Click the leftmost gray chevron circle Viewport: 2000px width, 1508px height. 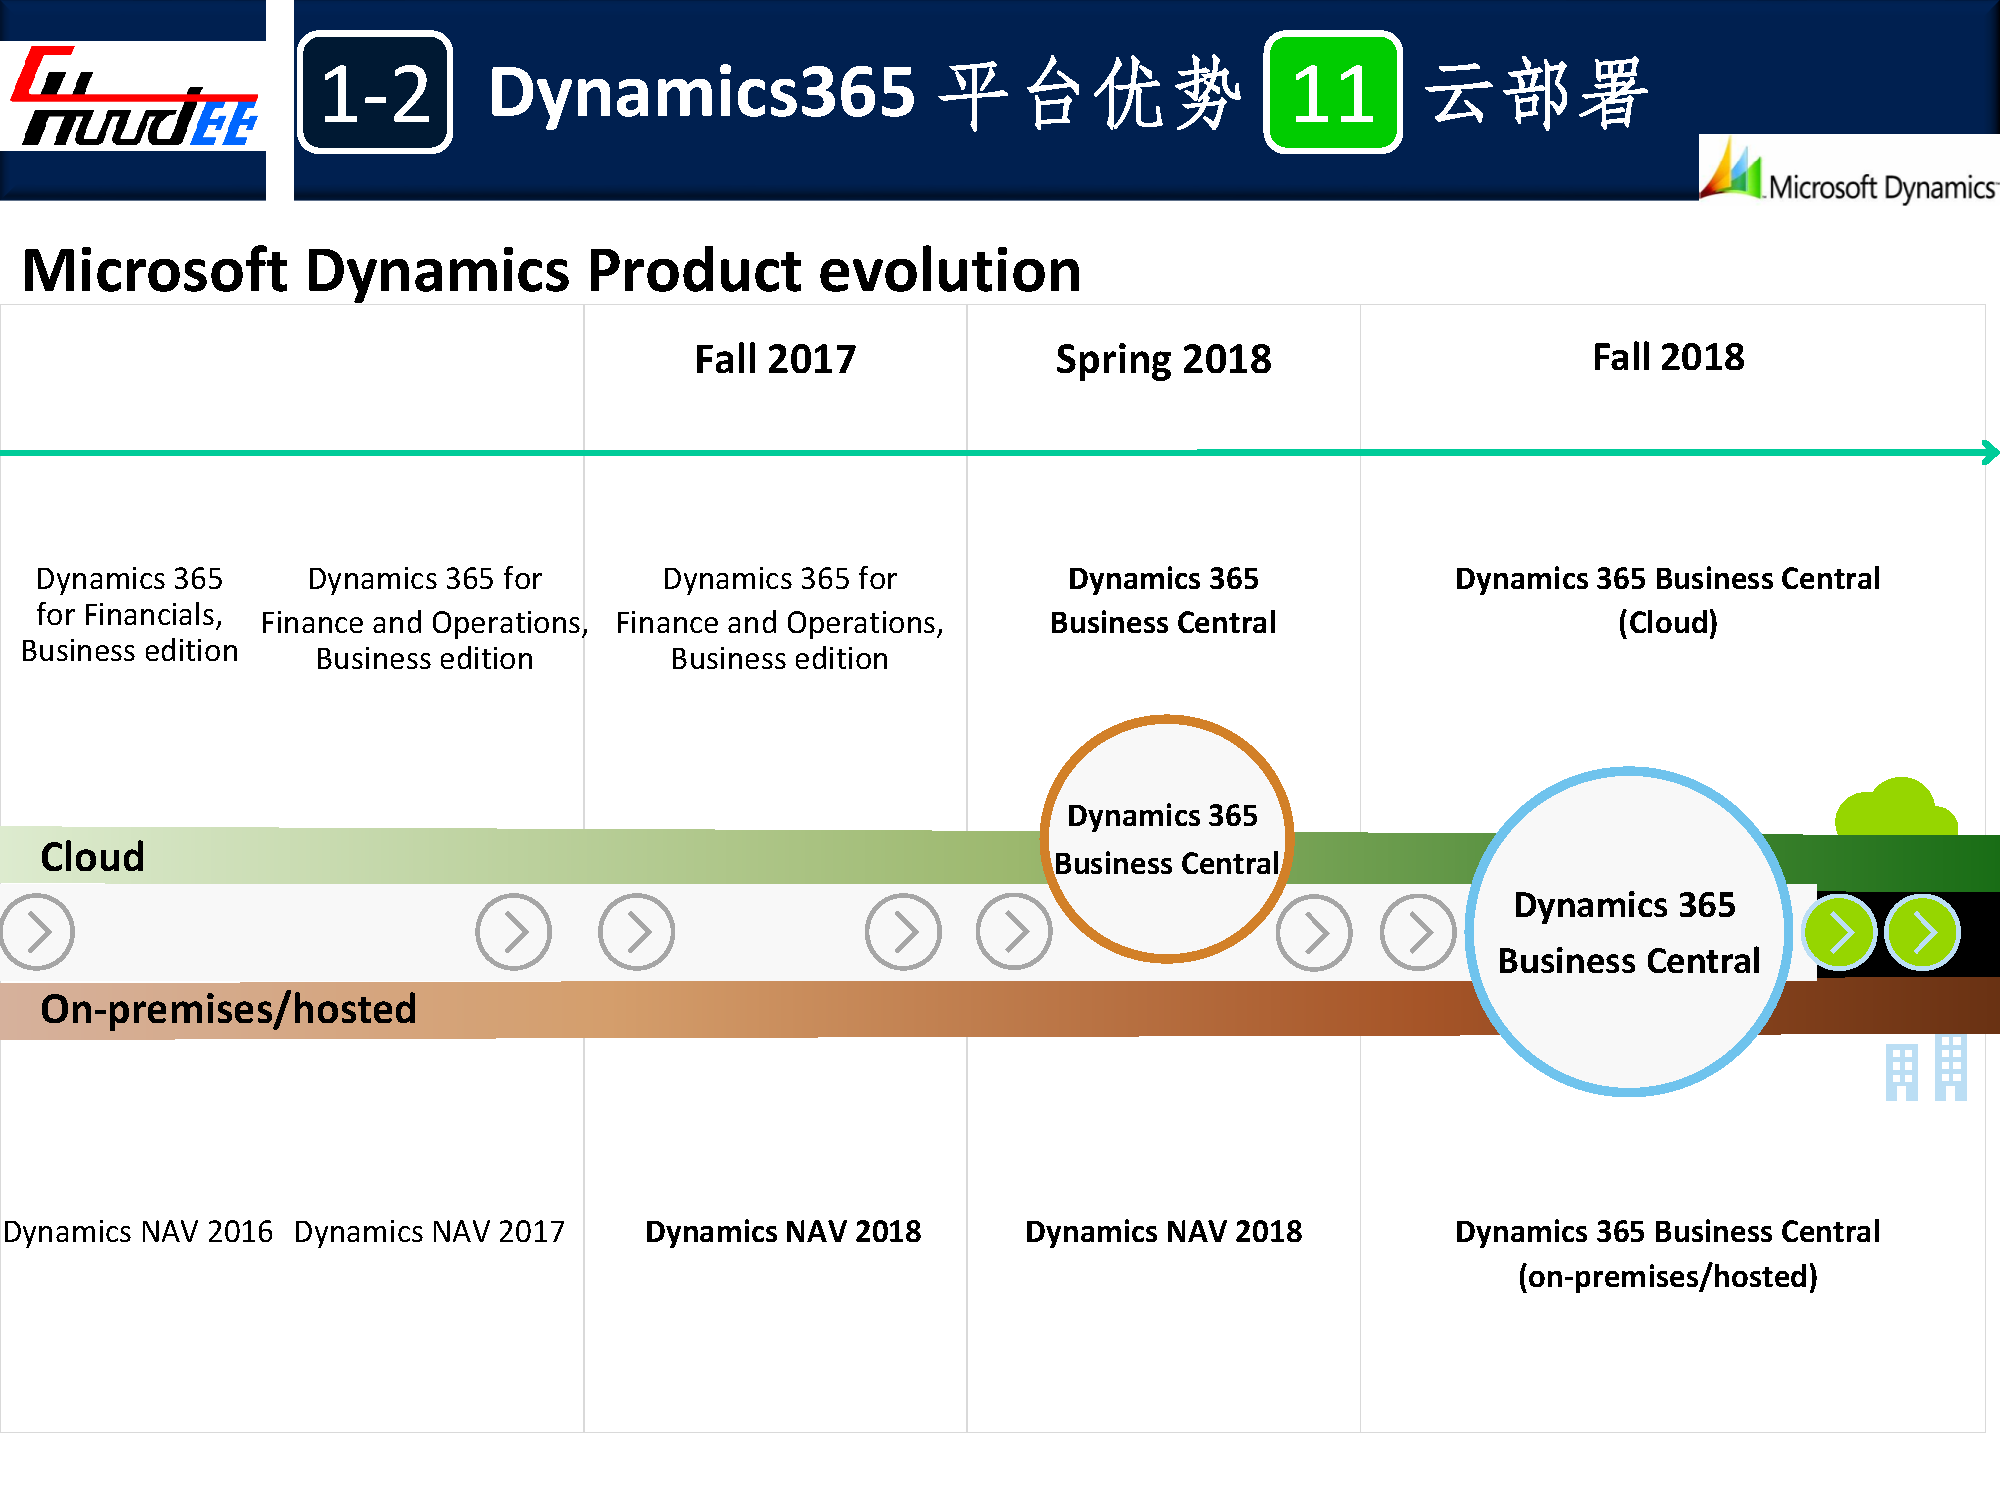coord(38,932)
